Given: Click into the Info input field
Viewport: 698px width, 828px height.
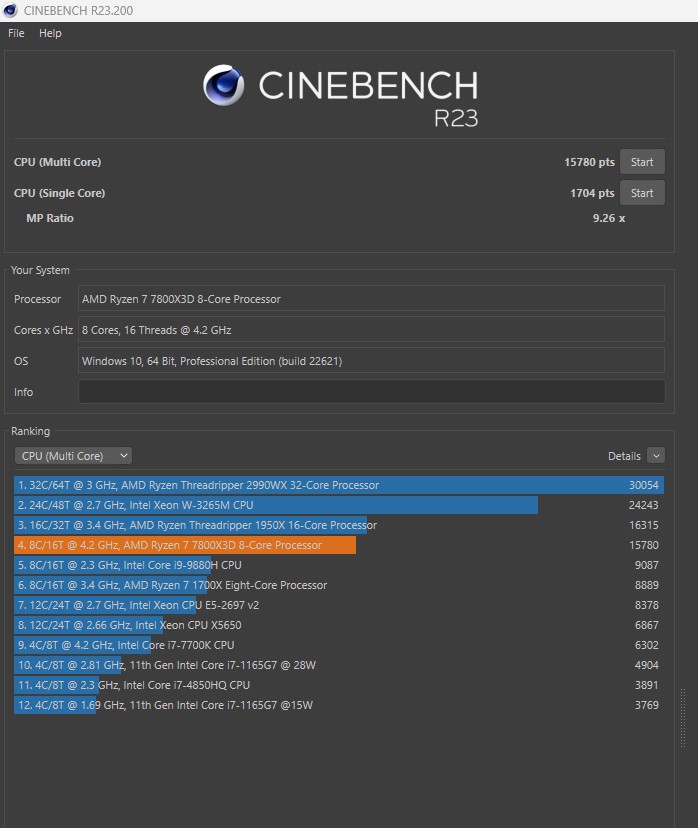Looking at the screenshot, I should [x=372, y=392].
